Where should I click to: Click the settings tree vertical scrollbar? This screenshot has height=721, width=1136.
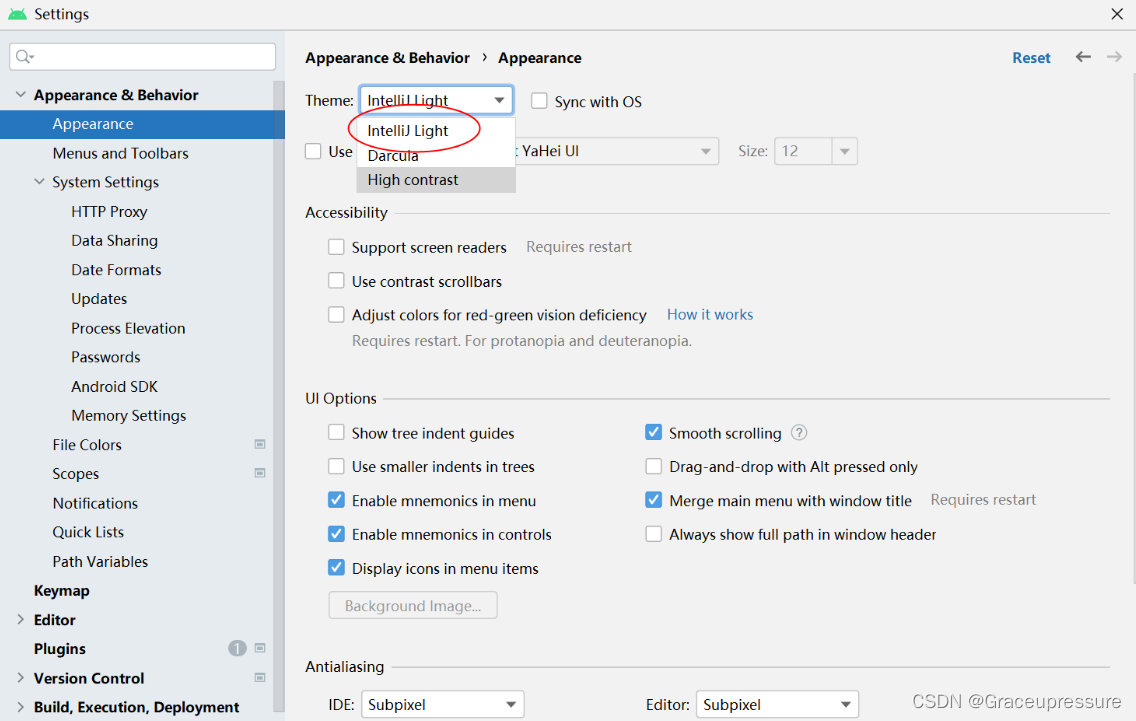(279, 395)
